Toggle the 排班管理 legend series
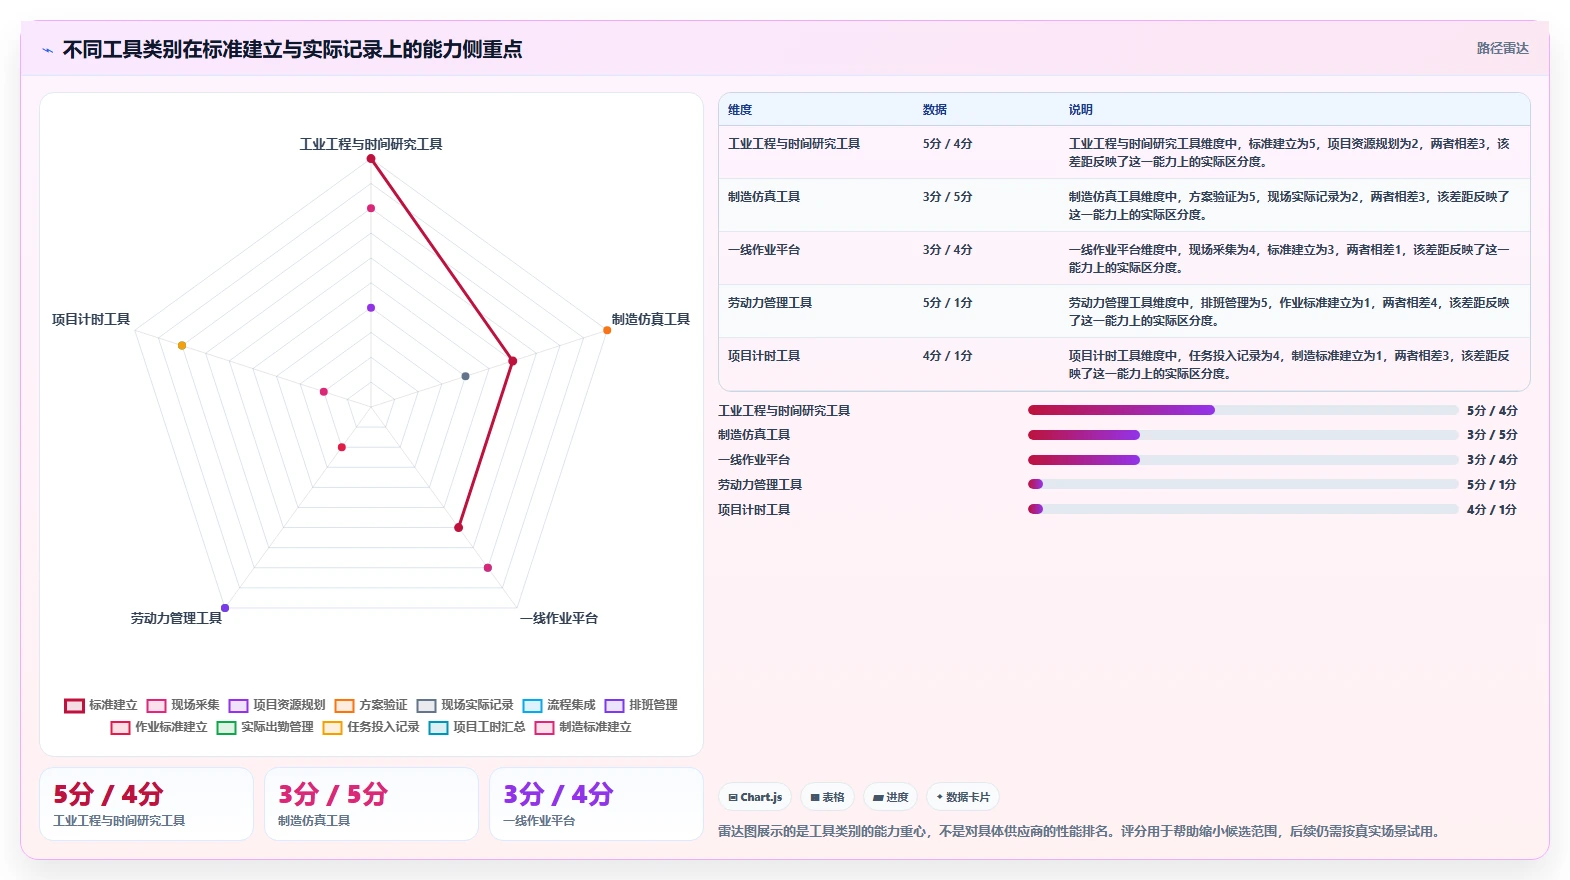This screenshot has height=880, width=1570. click(x=641, y=705)
